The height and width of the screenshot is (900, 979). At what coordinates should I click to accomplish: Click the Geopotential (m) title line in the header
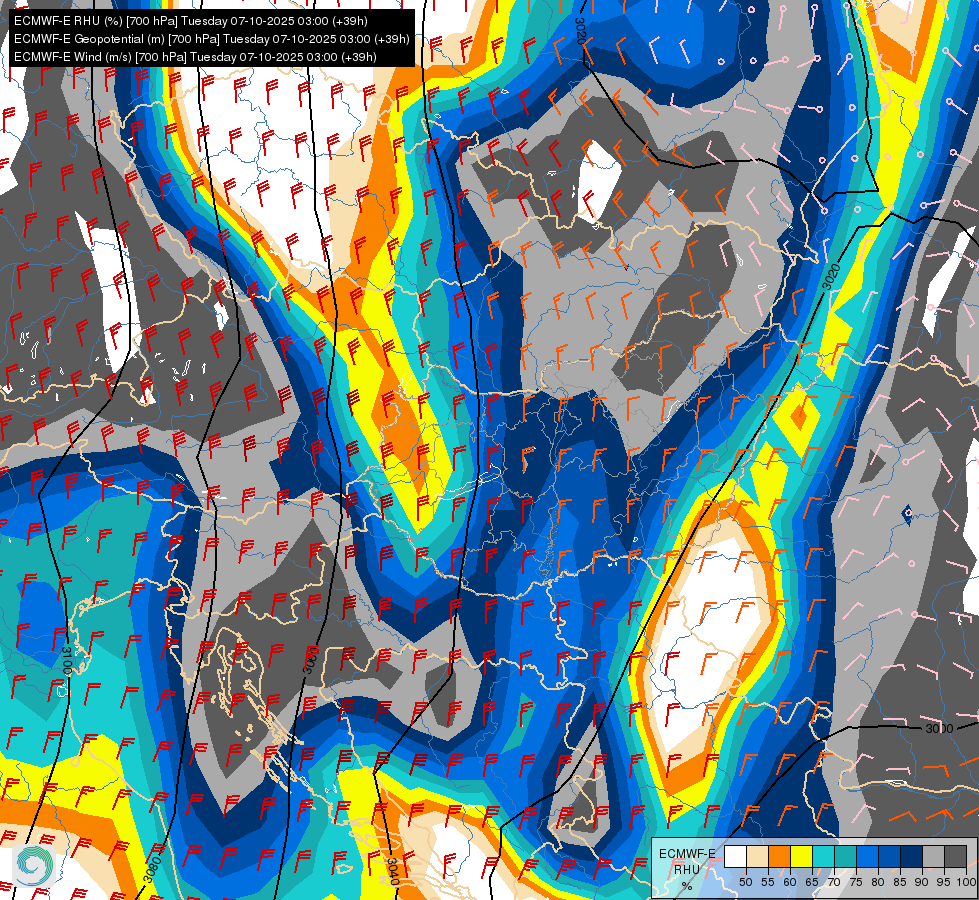click(212, 39)
